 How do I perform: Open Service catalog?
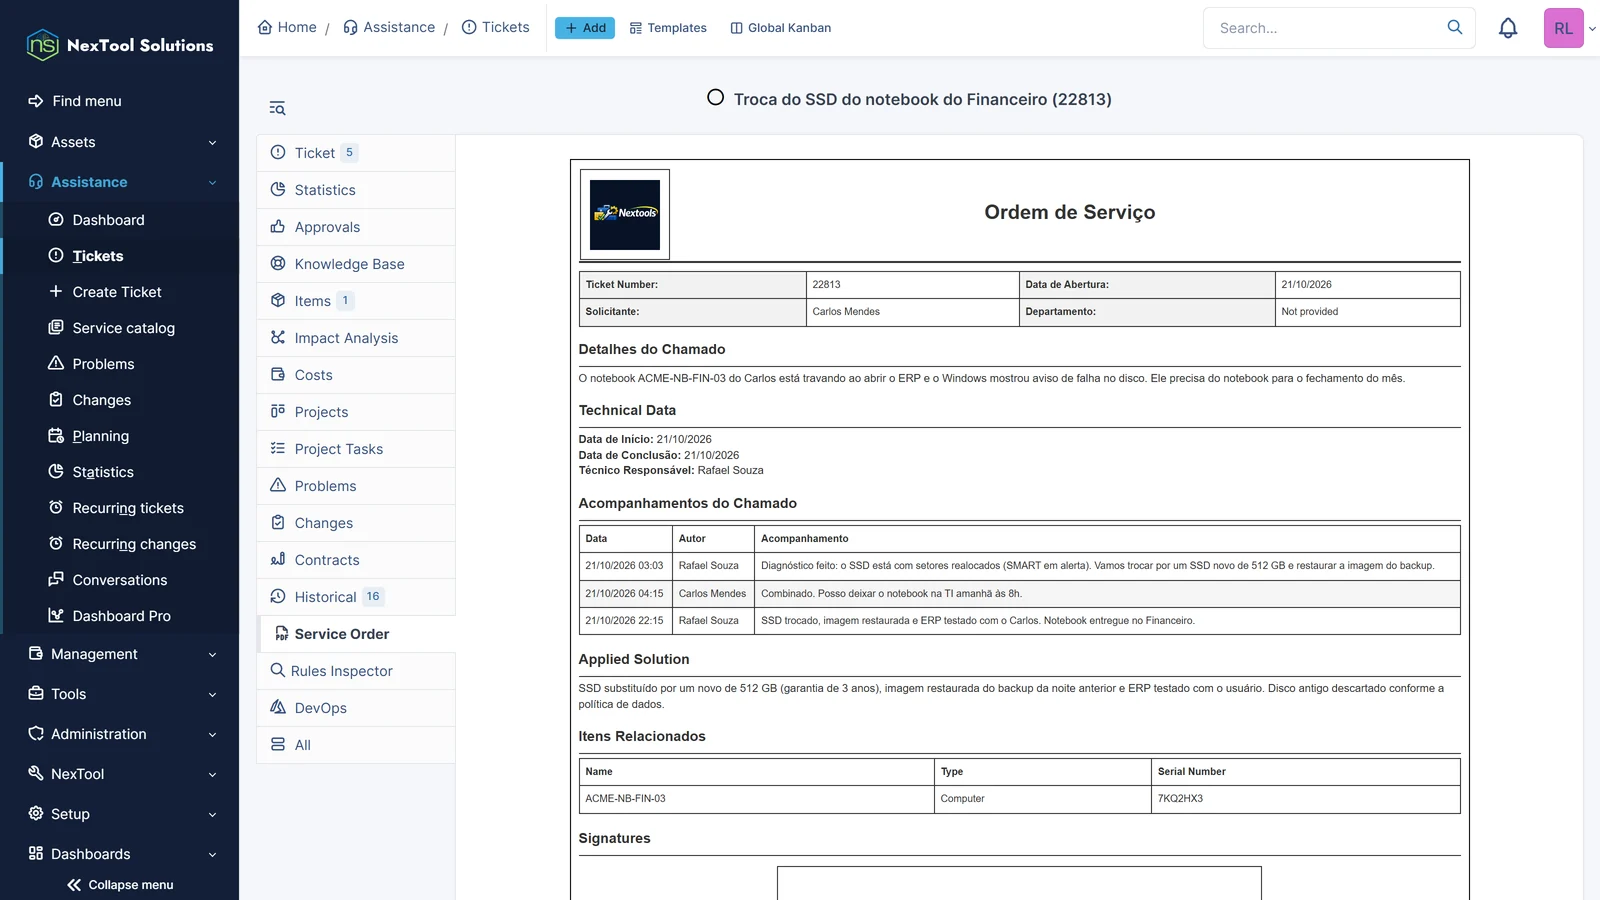tap(120, 328)
